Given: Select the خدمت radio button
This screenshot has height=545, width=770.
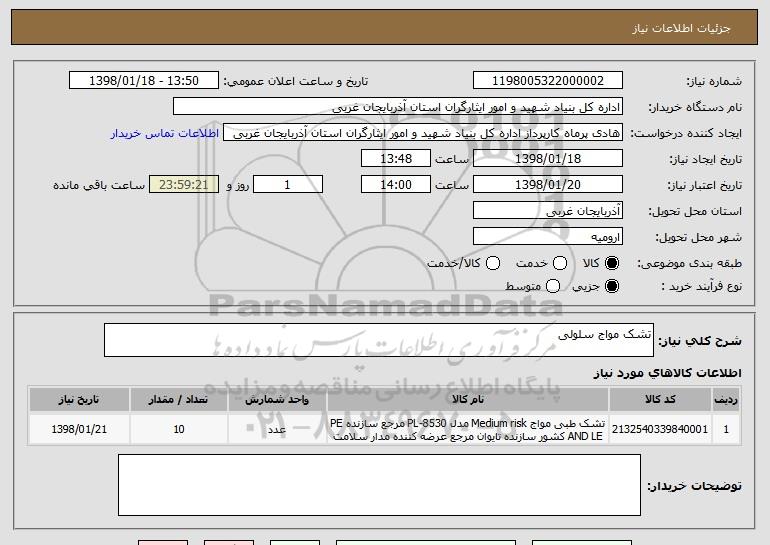Looking at the screenshot, I should pyautogui.click(x=560, y=263).
